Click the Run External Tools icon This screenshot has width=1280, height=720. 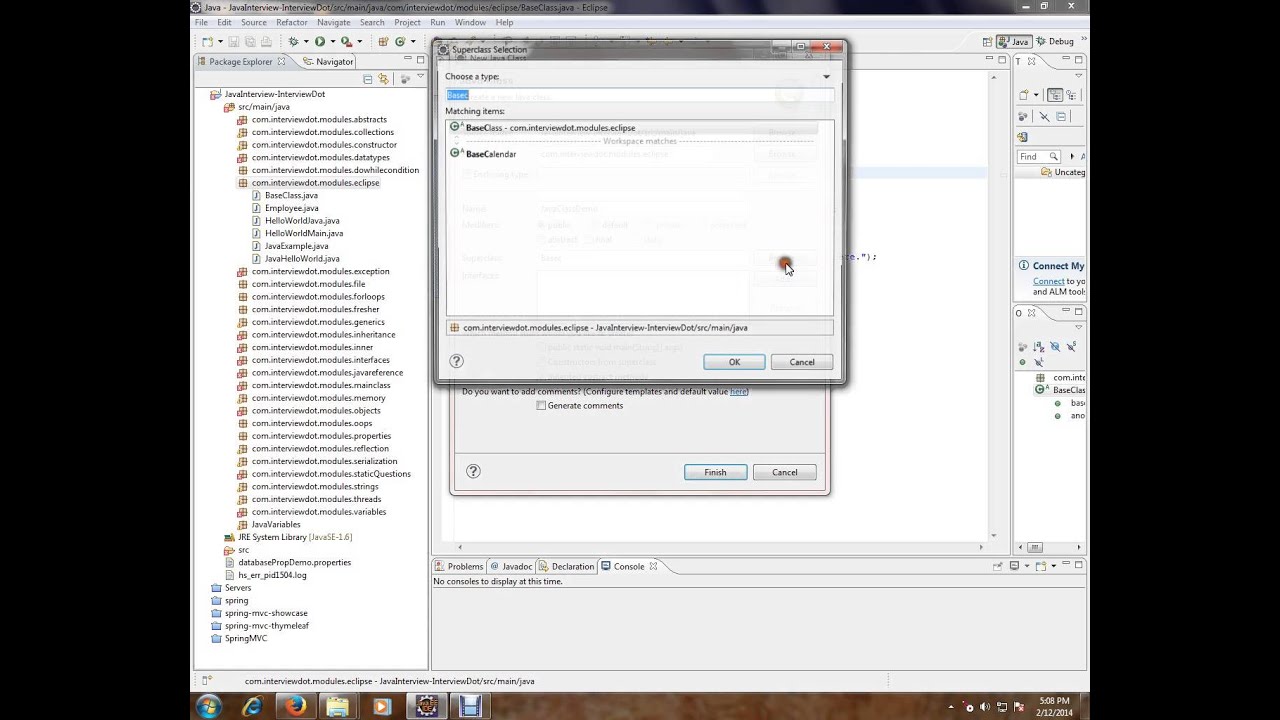pos(346,42)
